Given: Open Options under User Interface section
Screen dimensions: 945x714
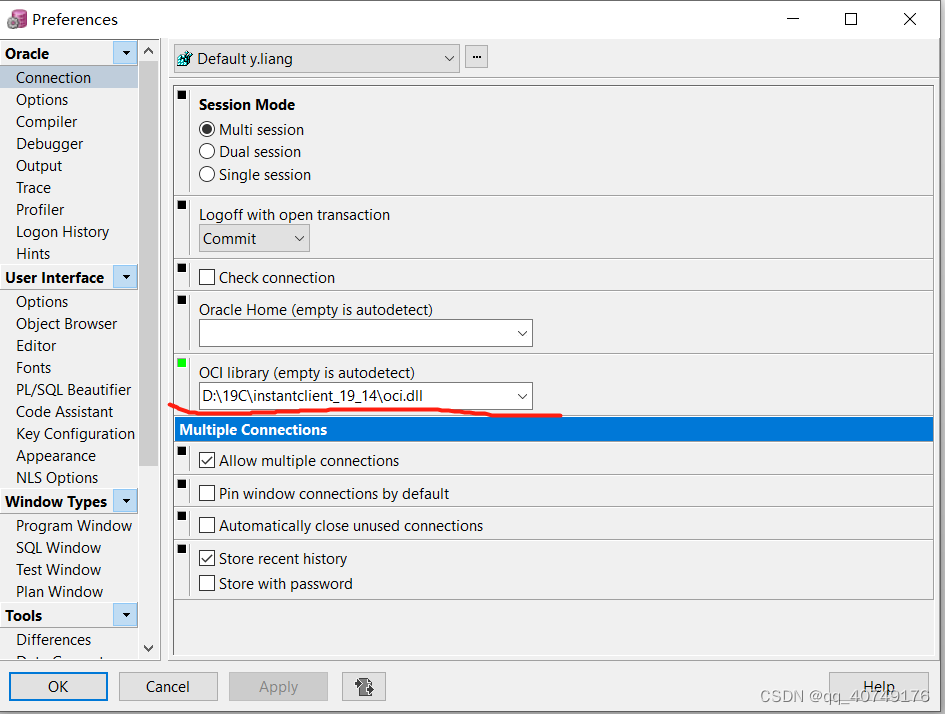Looking at the screenshot, I should 42,301.
